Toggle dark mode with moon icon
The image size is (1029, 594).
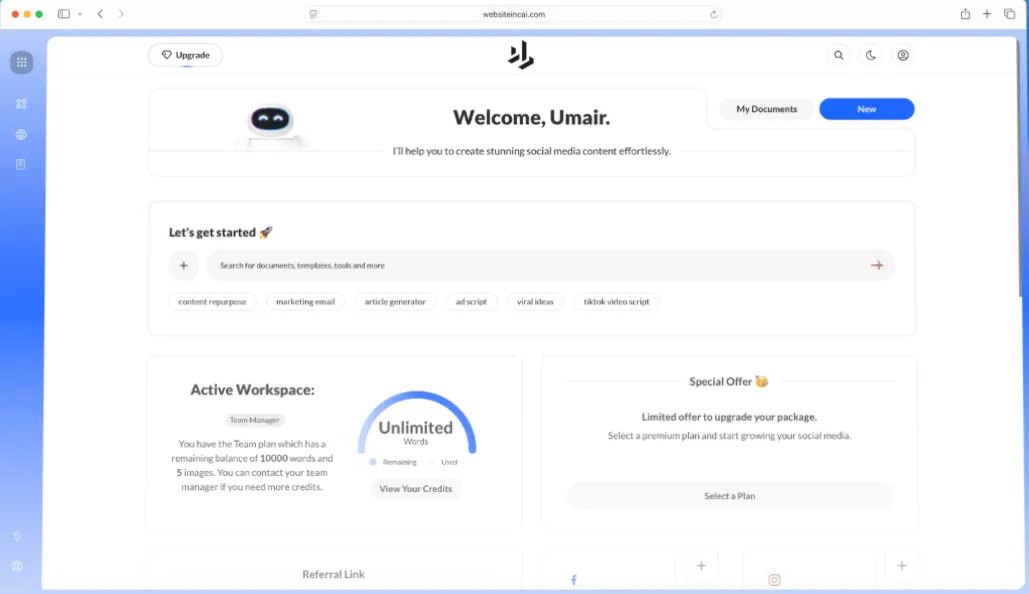click(871, 56)
